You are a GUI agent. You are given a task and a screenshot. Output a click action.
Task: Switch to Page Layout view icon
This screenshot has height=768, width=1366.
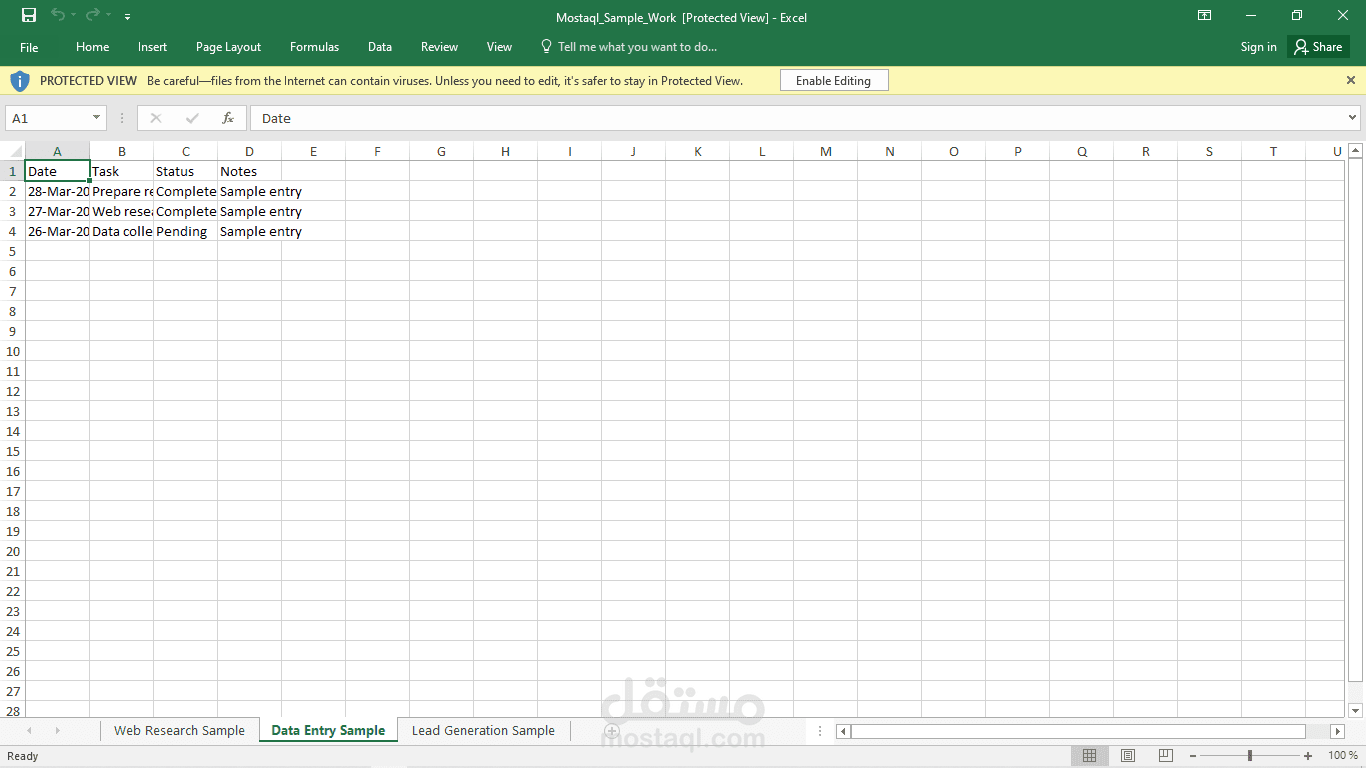coord(1128,756)
